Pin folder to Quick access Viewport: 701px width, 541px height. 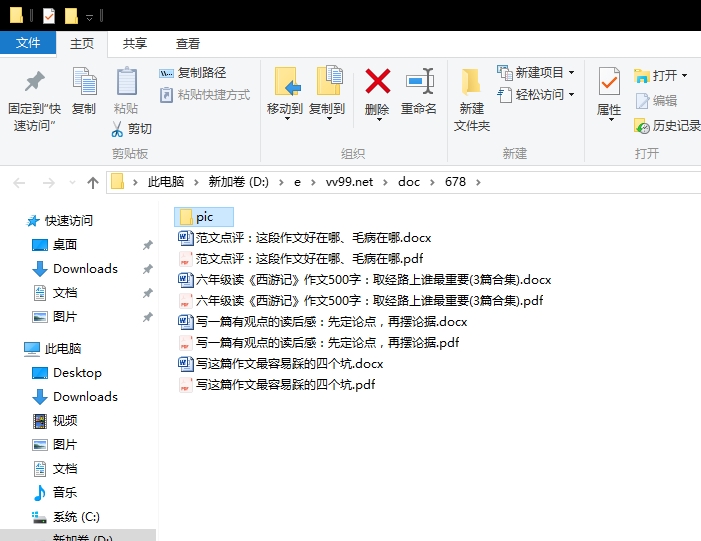34,100
